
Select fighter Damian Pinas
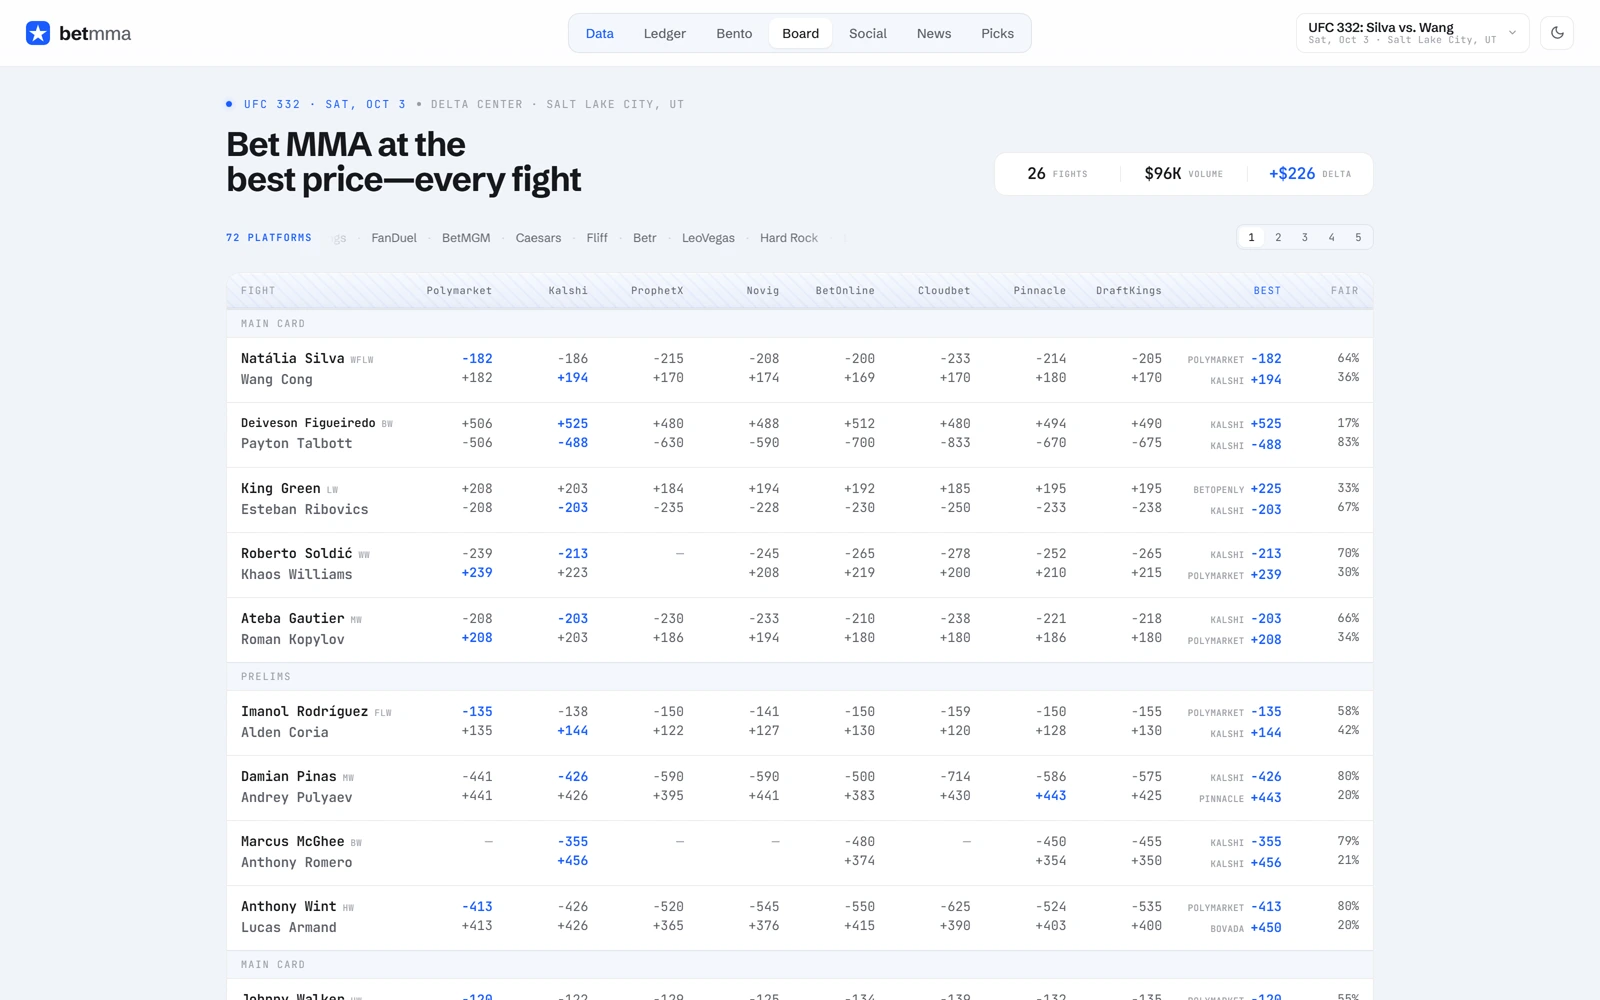288,776
